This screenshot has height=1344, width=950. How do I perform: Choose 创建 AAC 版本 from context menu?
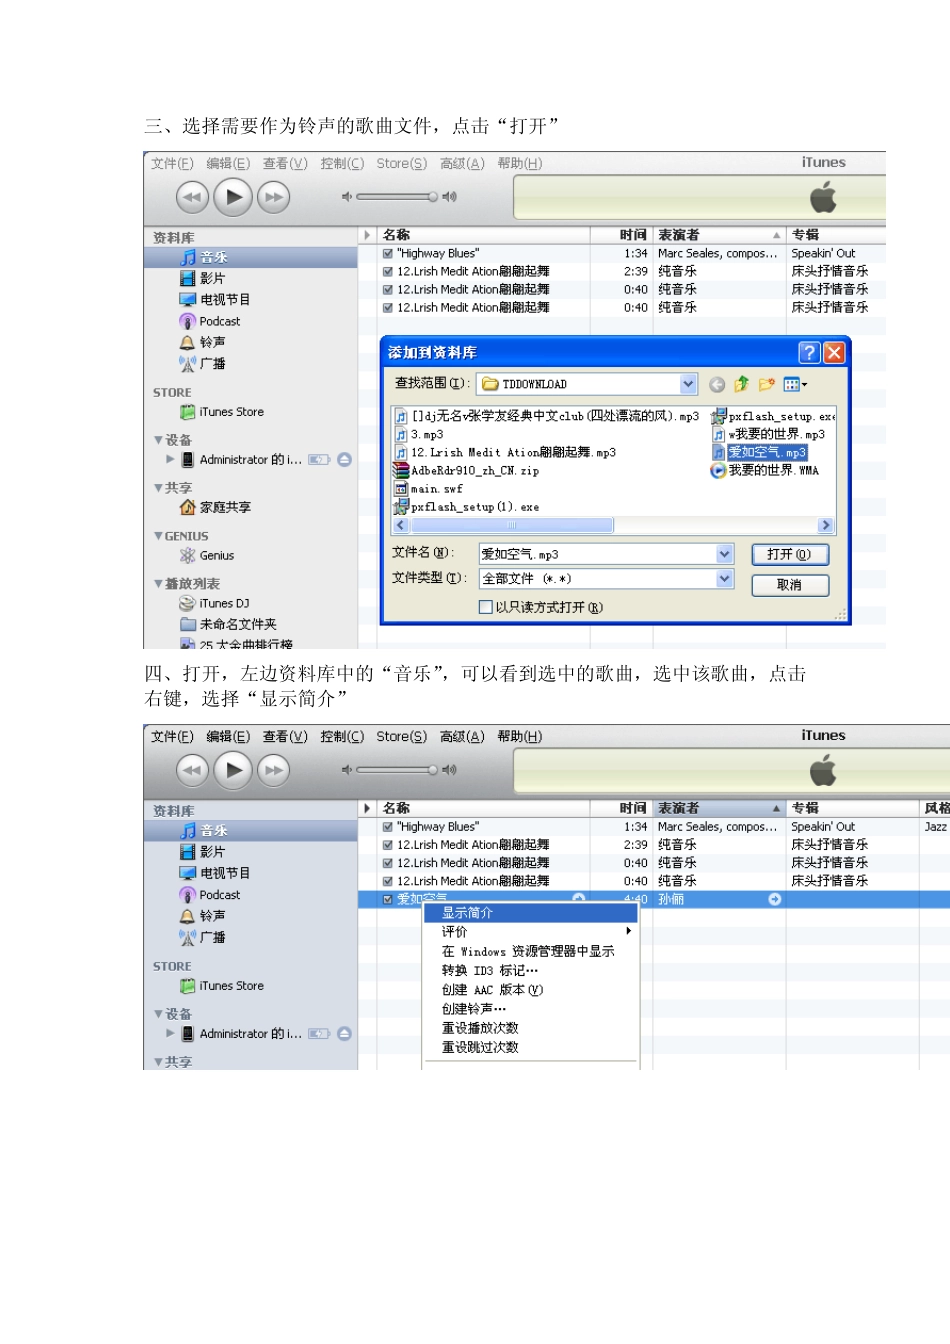click(x=531, y=990)
